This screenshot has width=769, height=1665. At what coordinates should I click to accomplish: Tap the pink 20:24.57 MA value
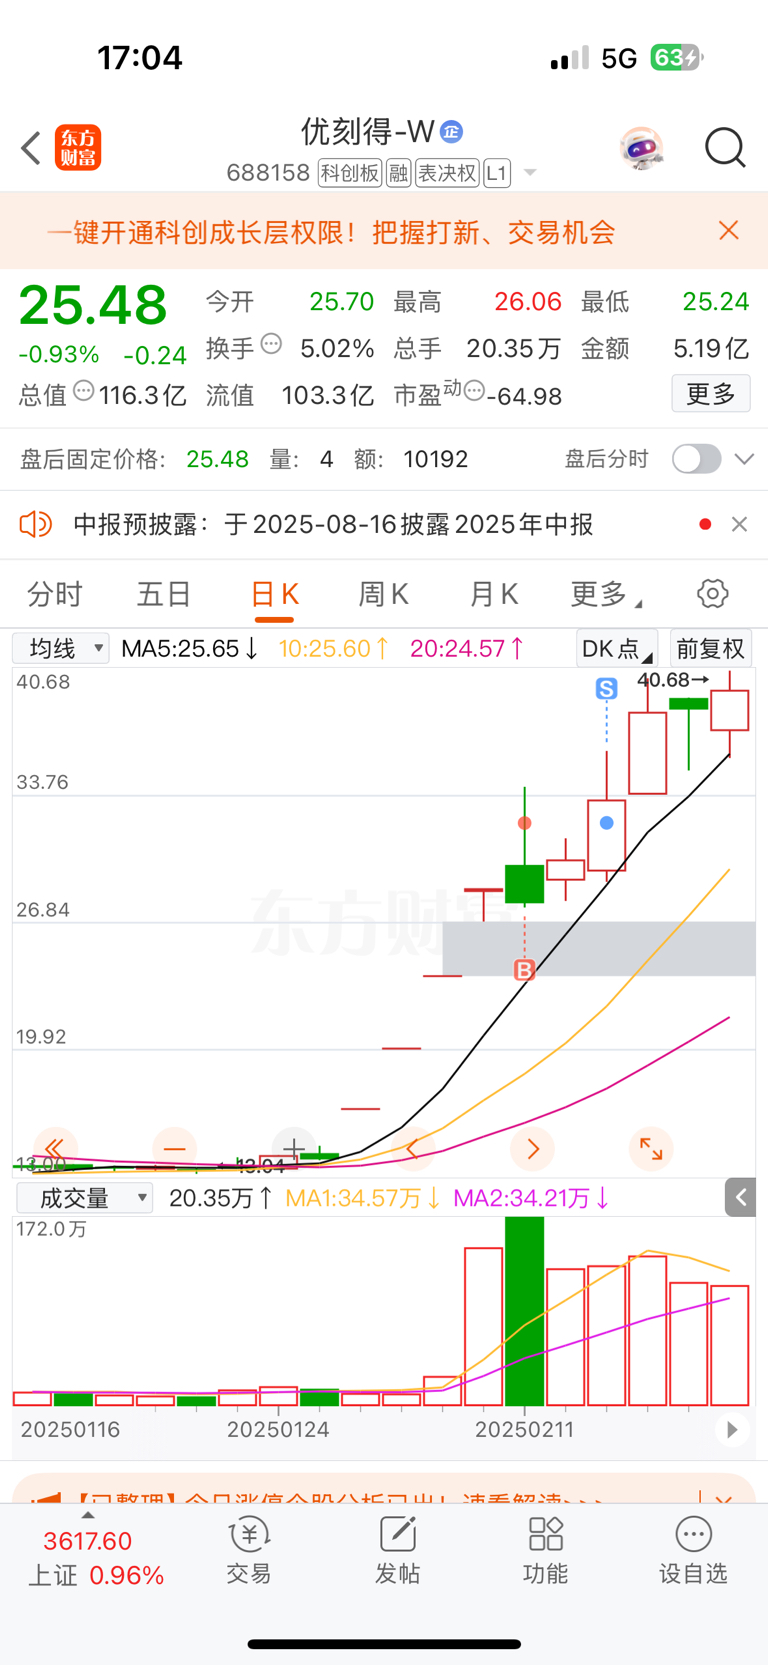point(467,649)
